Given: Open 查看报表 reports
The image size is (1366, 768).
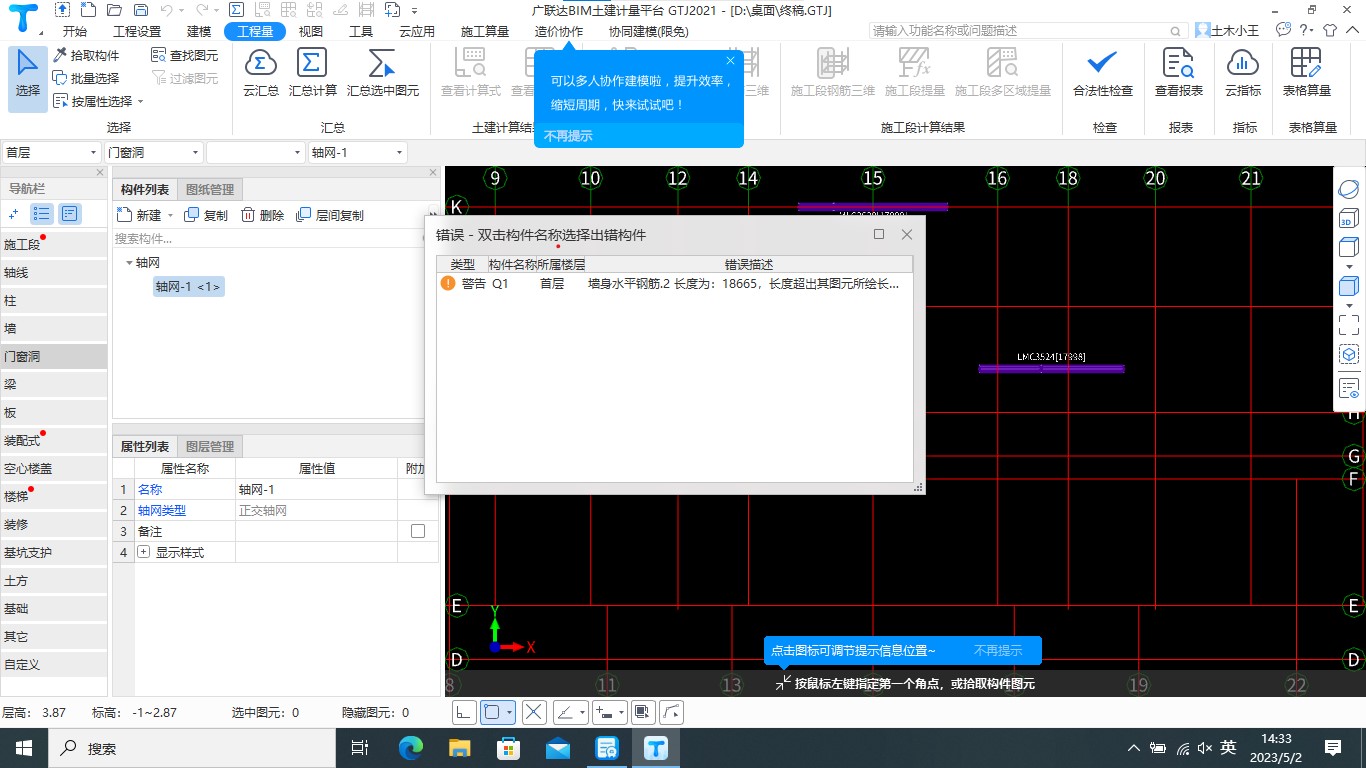Looking at the screenshot, I should point(1179,73).
